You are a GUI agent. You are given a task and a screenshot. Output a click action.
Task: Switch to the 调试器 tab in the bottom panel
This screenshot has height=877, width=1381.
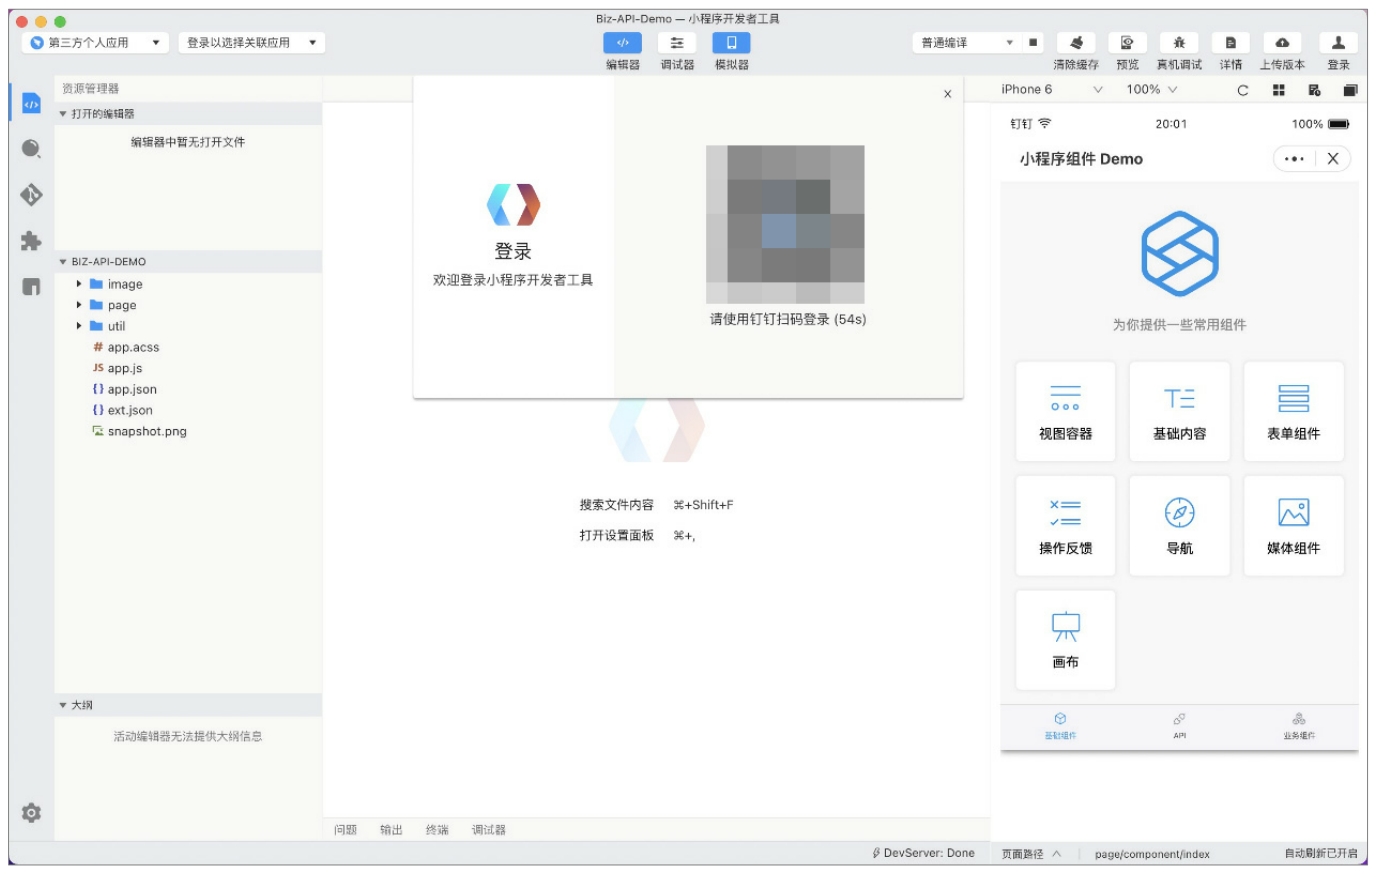click(489, 830)
